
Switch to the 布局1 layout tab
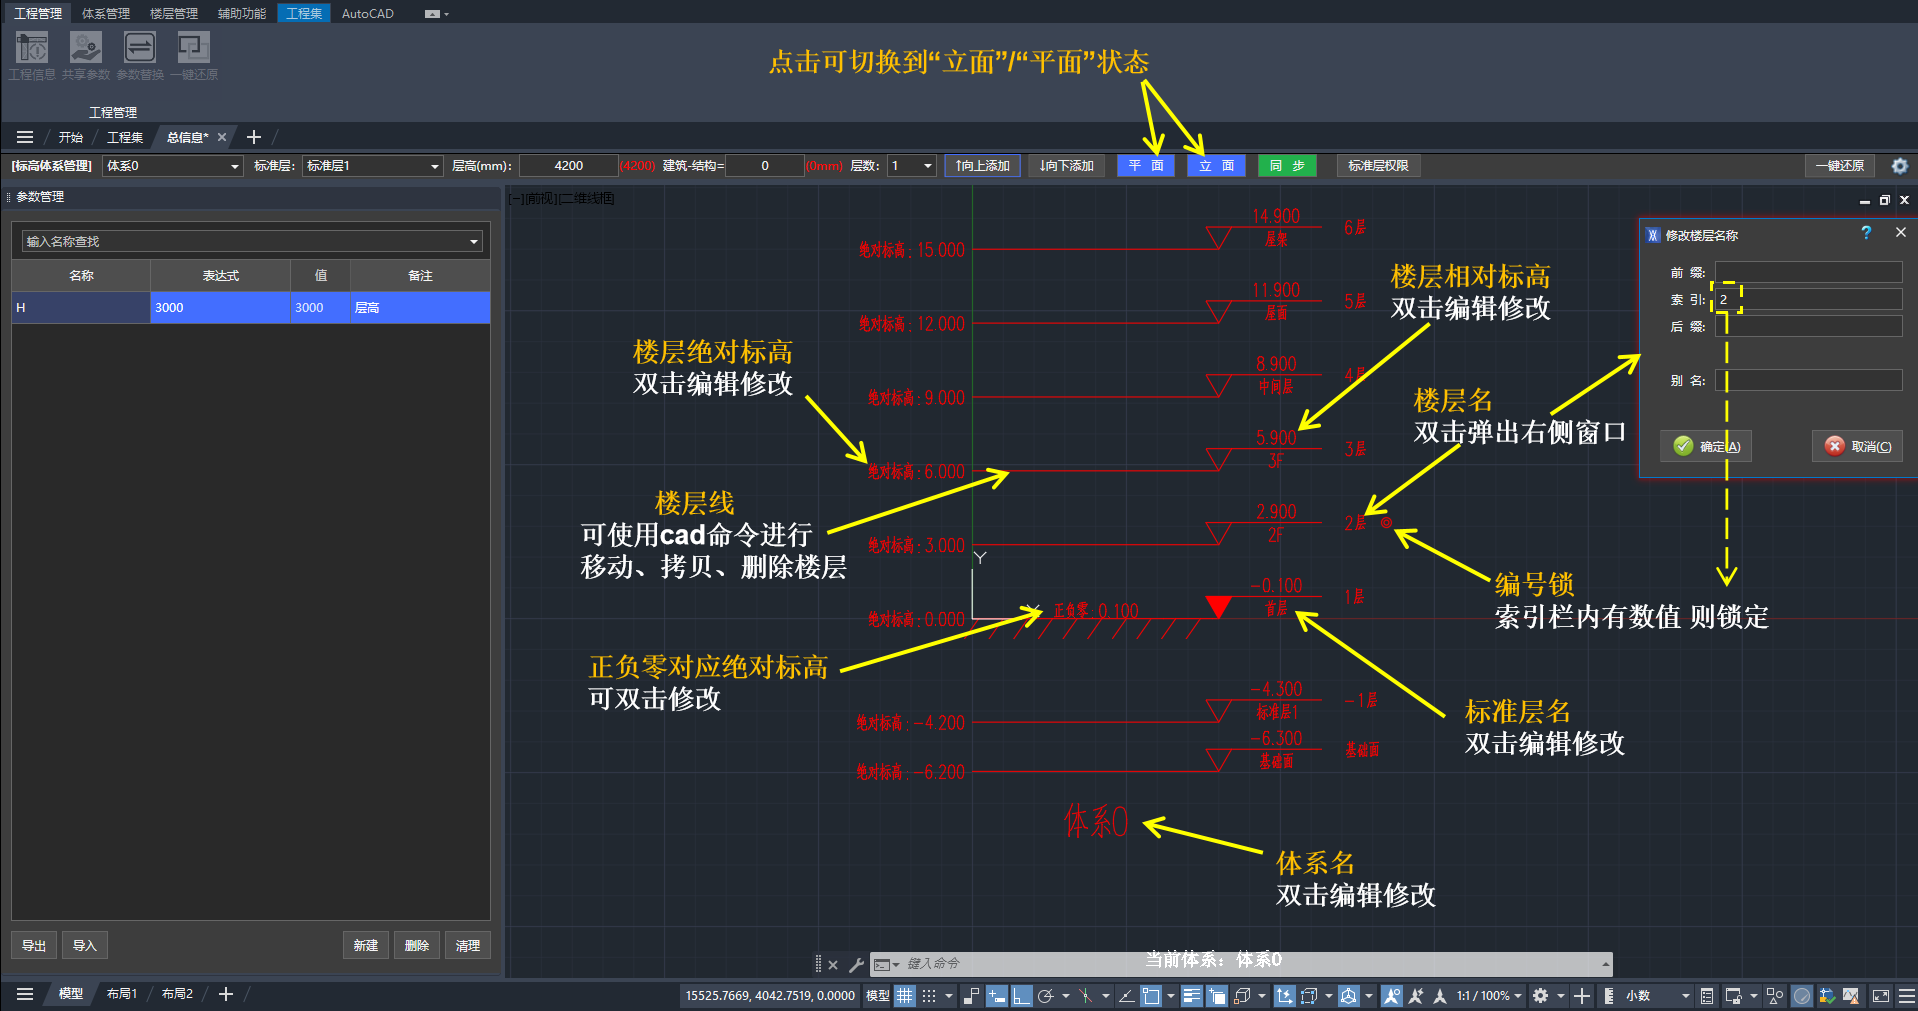pyautogui.click(x=122, y=994)
